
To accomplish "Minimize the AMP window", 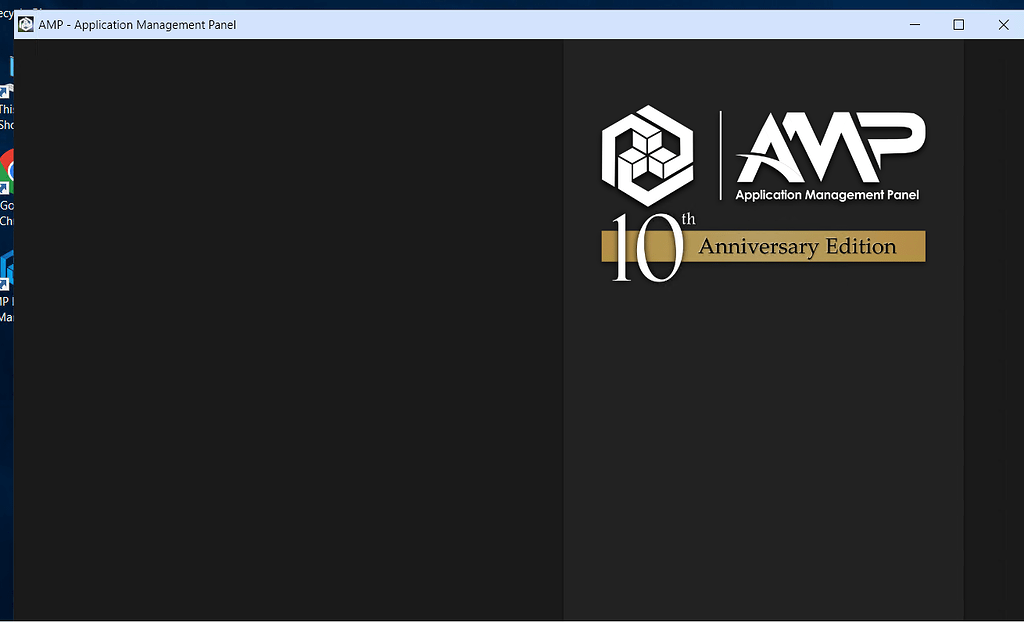I will (914, 24).
